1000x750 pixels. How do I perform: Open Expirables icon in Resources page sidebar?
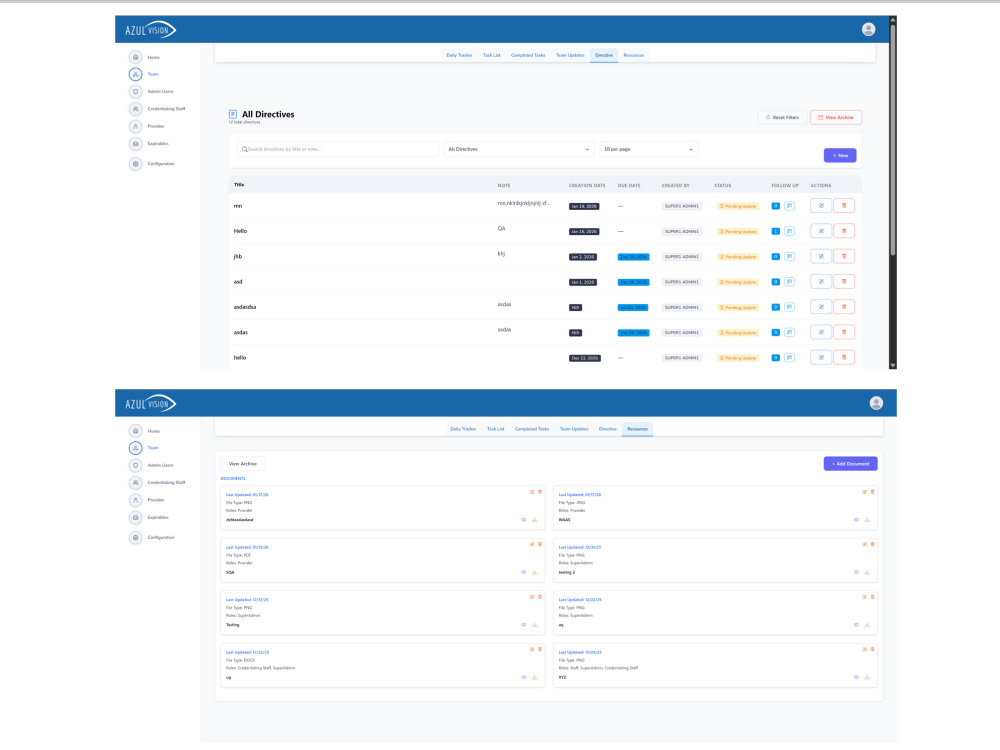(x=135, y=517)
